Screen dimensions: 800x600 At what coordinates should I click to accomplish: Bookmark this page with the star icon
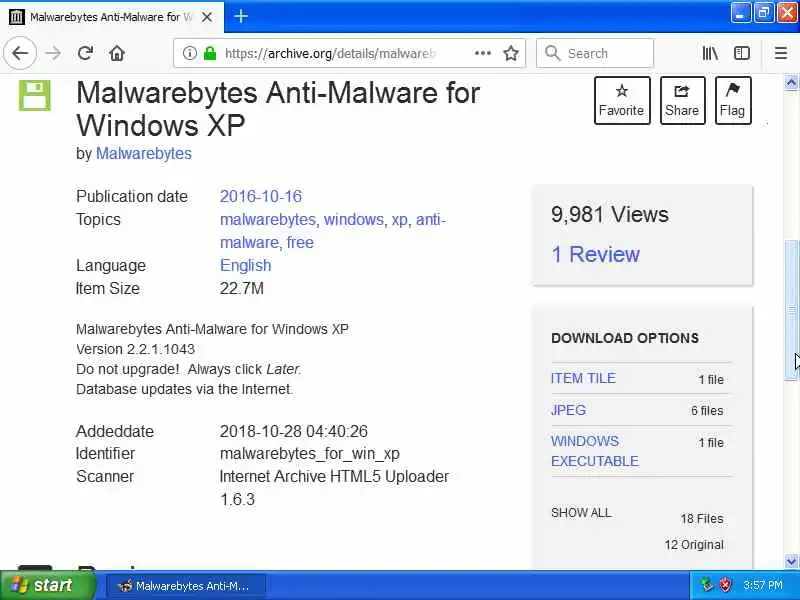click(x=511, y=53)
